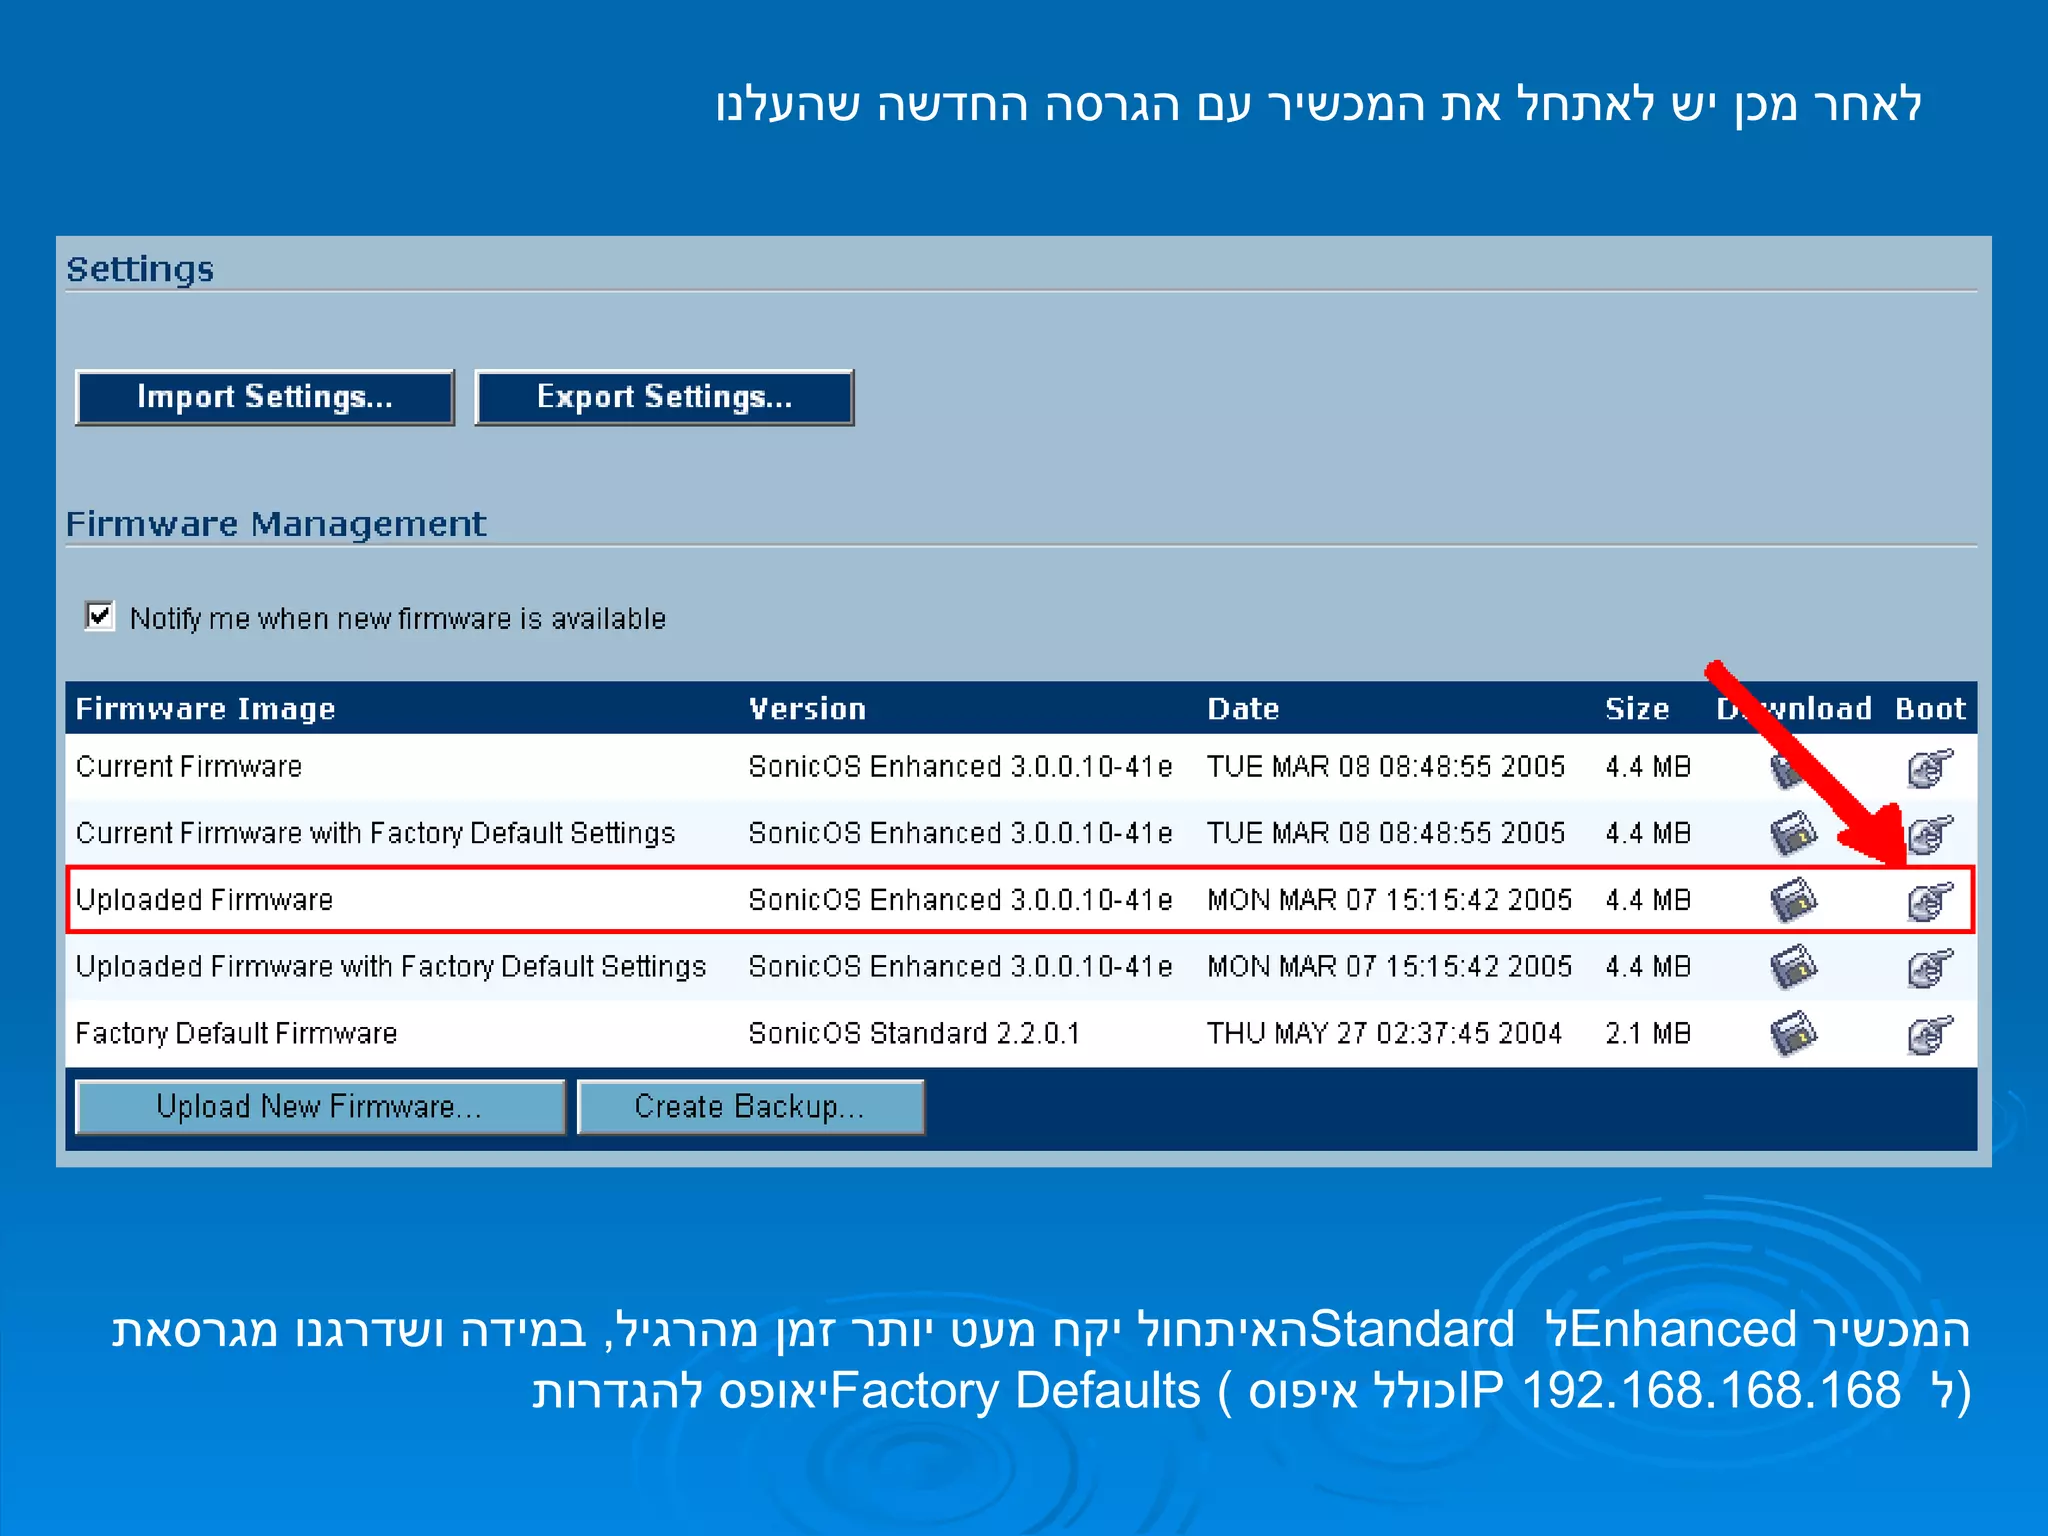Select the Boot column header
2048x1536 pixels.
(x=1930, y=709)
